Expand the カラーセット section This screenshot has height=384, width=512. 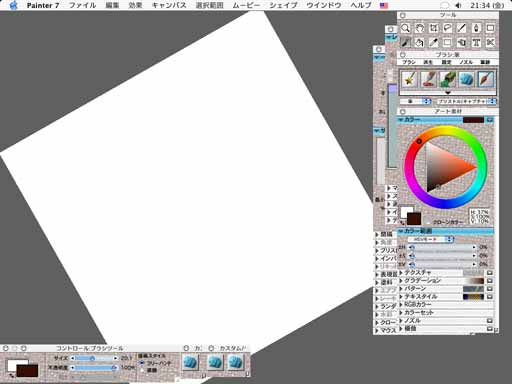(401, 313)
